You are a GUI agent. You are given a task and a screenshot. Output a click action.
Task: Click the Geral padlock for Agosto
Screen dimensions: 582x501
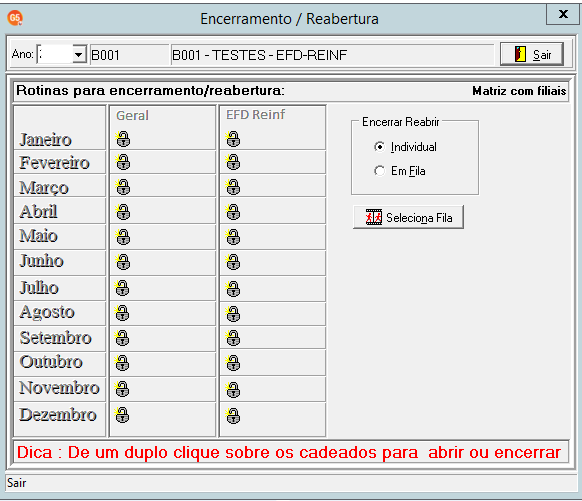(x=122, y=313)
